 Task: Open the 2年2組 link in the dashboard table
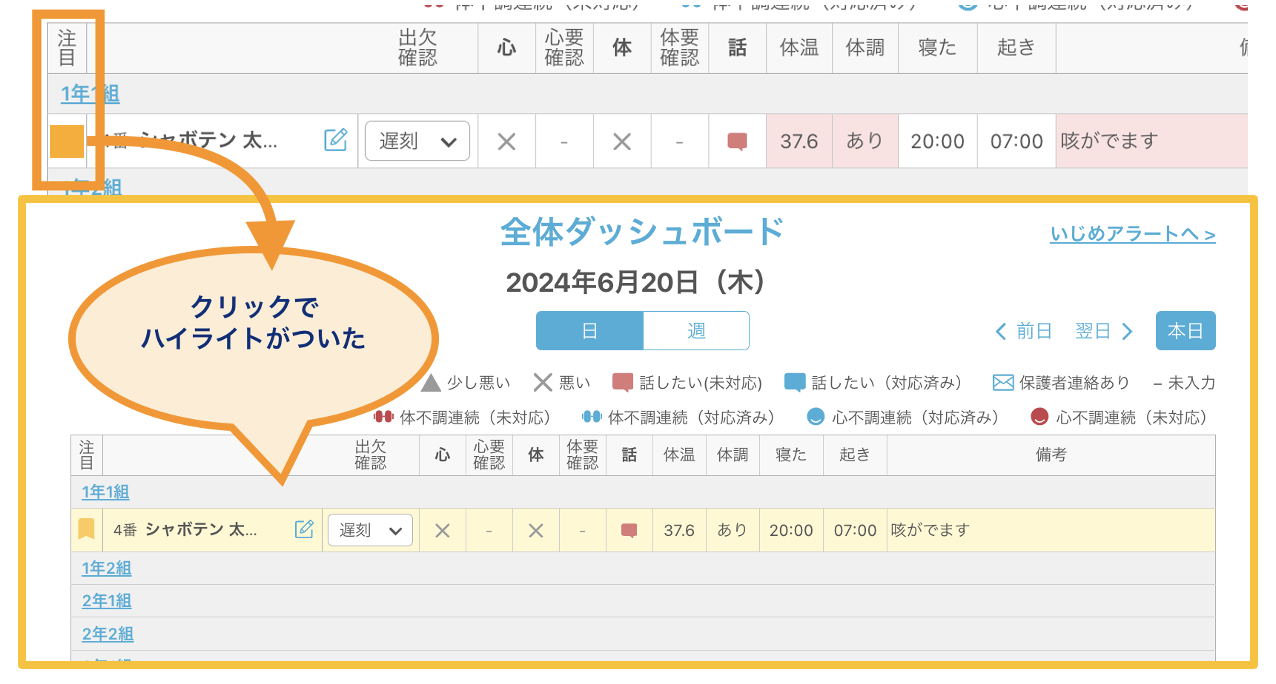point(108,634)
